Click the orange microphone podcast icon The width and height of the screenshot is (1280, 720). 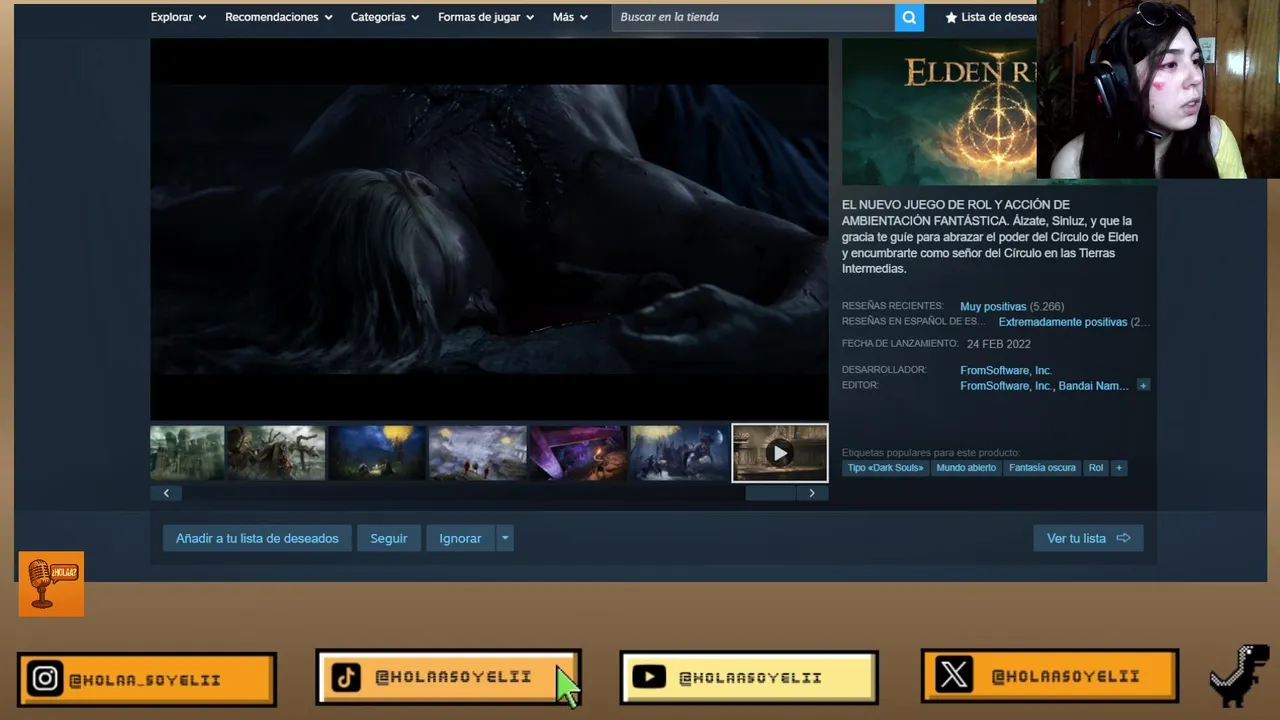click(x=51, y=584)
